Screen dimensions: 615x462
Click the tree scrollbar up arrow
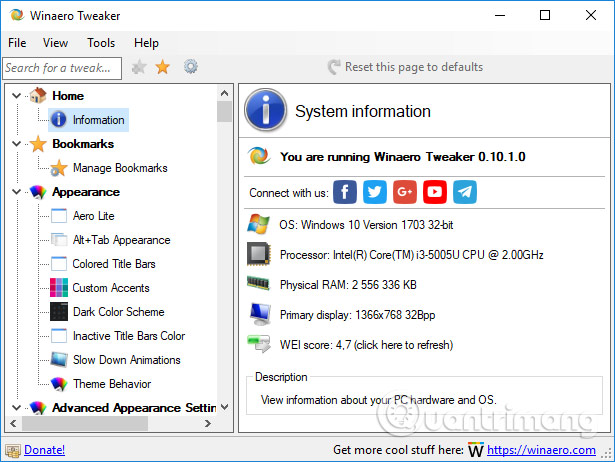click(x=224, y=93)
